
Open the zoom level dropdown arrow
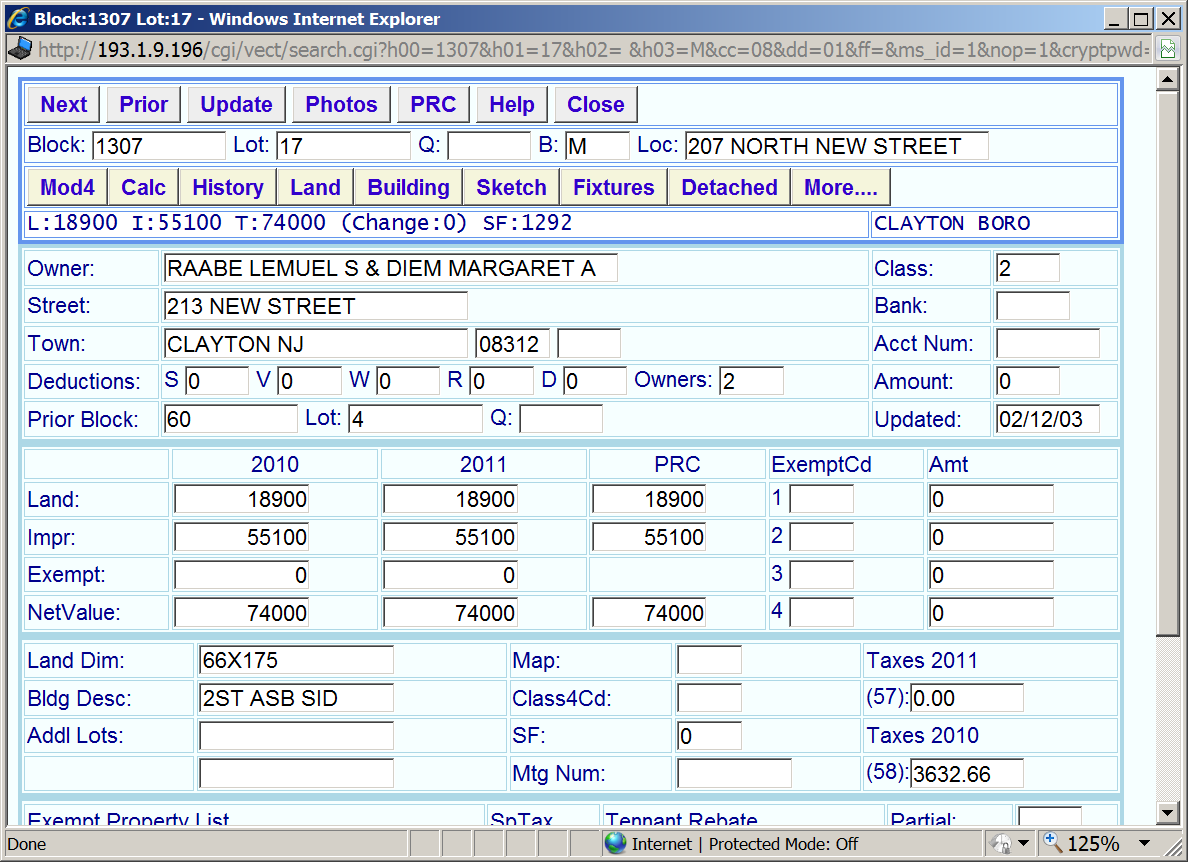click(1145, 844)
